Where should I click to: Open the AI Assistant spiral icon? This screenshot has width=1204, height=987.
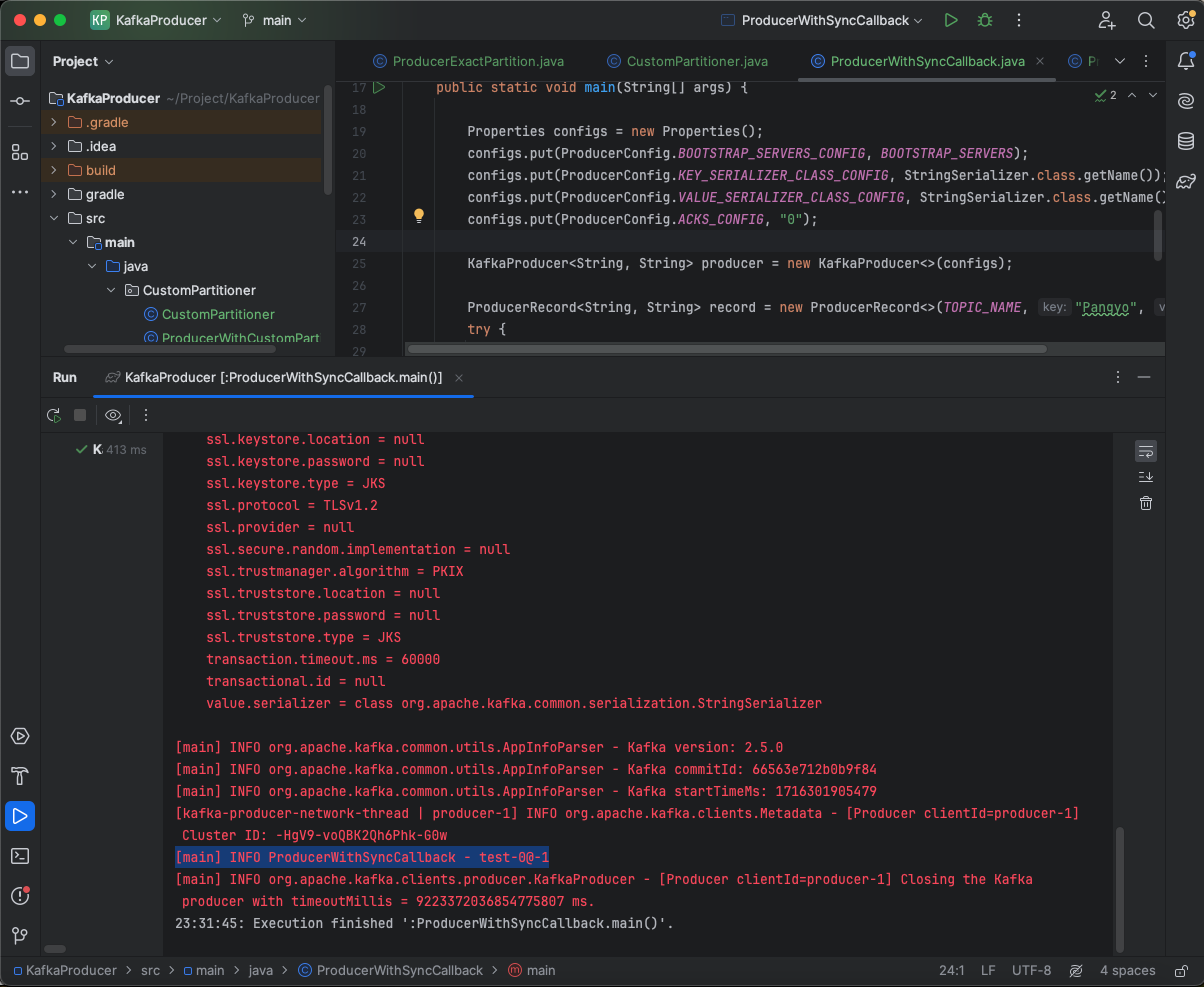(1186, 101)
